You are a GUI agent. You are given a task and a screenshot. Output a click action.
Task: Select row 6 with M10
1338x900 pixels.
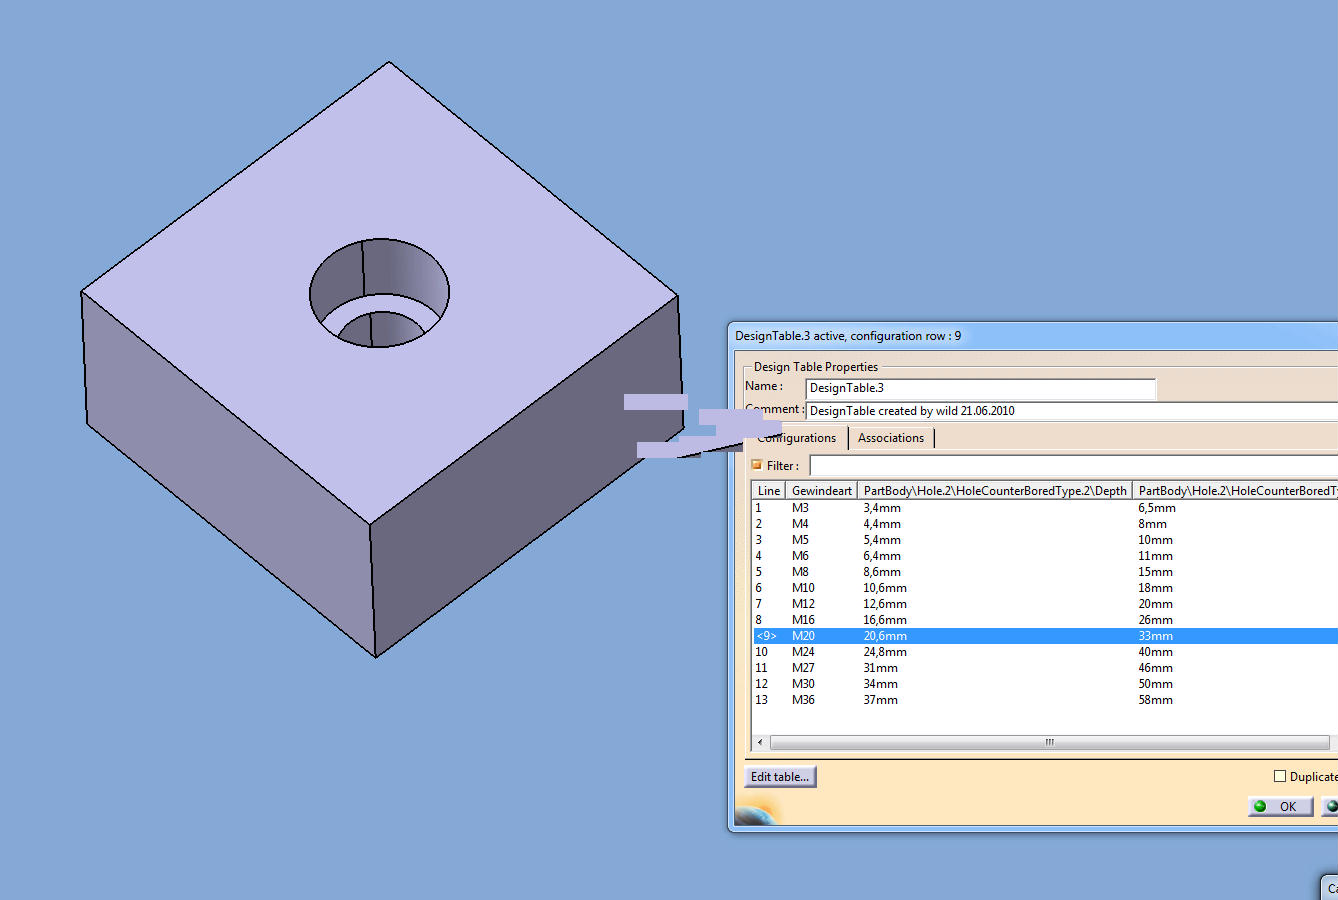1045,588
